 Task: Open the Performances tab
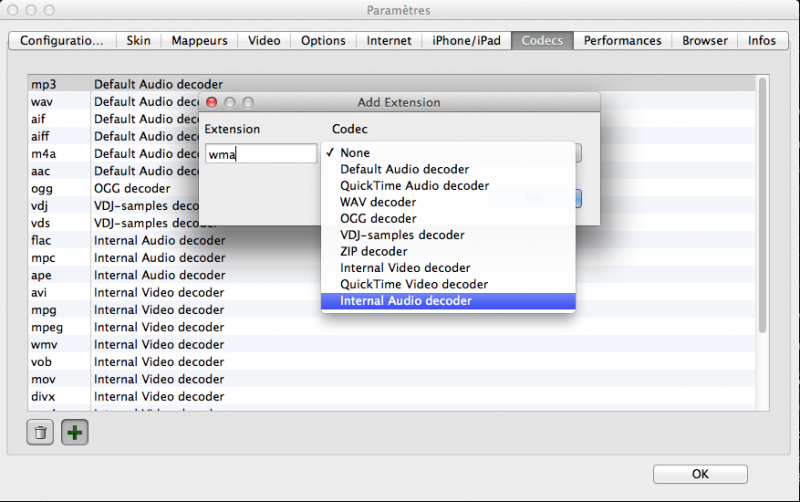(x=622, y=41)
